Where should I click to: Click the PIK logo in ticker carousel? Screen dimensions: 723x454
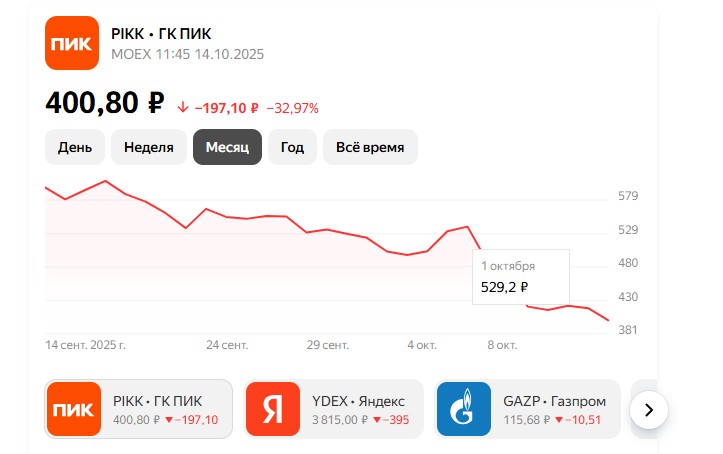(74, 409)
